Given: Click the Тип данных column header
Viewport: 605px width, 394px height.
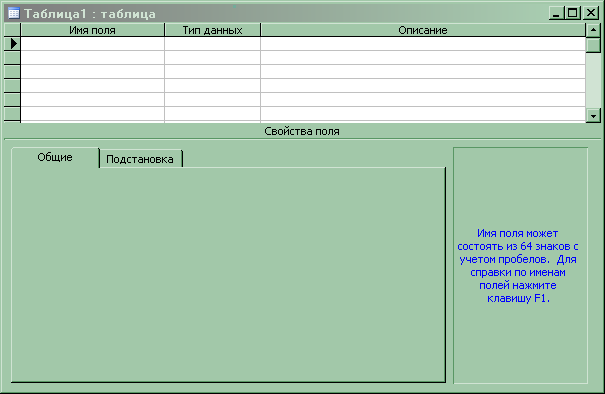Looking at the screenshot, I should [x=213, y=30].
